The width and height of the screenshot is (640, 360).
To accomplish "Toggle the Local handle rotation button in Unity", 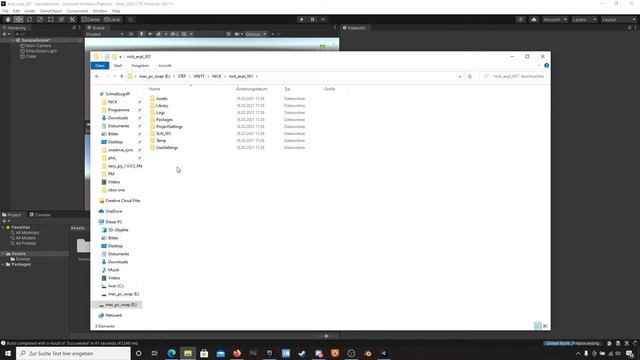I will (x=112, y=20).
